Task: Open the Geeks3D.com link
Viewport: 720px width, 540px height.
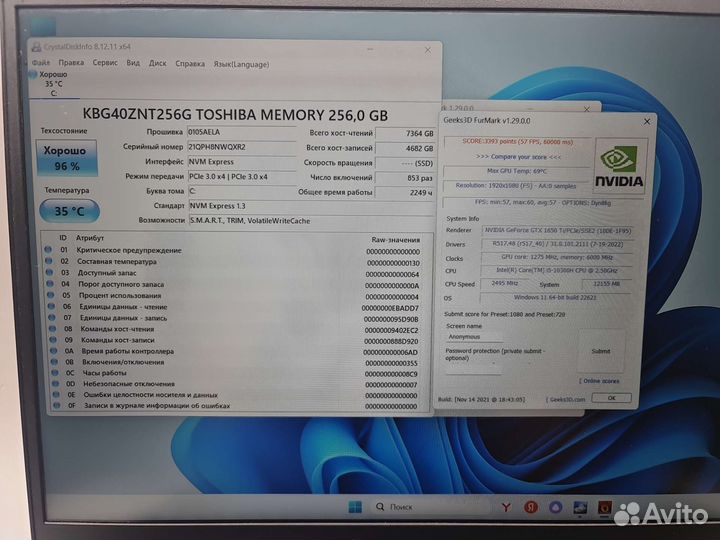Action: click(567, 399)
